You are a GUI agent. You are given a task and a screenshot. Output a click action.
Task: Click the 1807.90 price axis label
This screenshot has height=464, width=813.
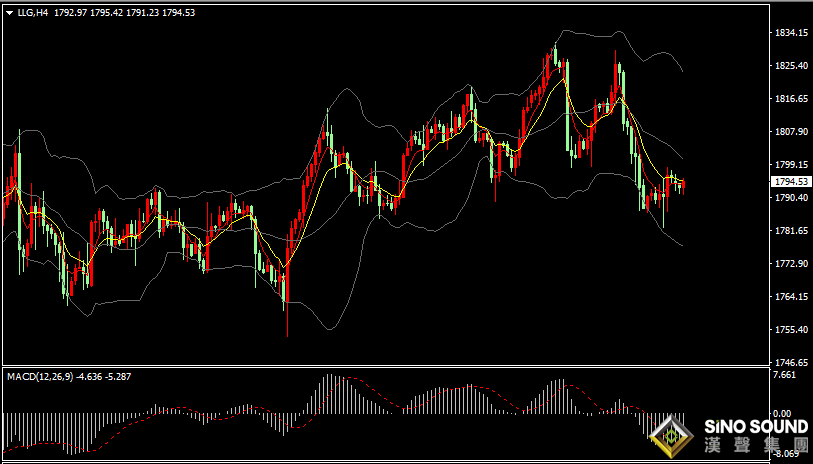(791, 132)
